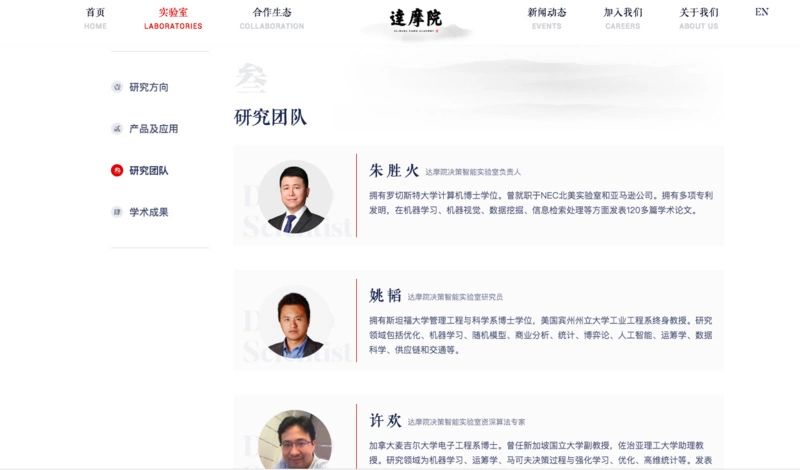This screenshot has width=800, height=470.
Task: Click the name 姚韬 heading
Action: point(385,296)
